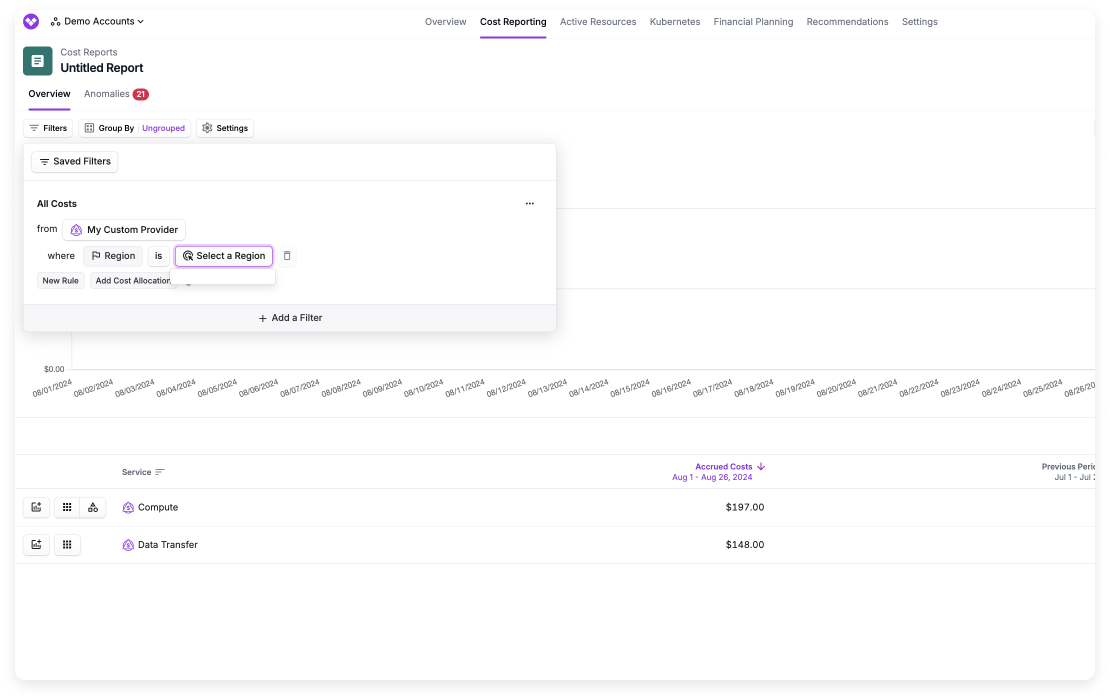Change the My Custom Provider selection
Viewport: 1110px width, 700px height.
(124, 230)
